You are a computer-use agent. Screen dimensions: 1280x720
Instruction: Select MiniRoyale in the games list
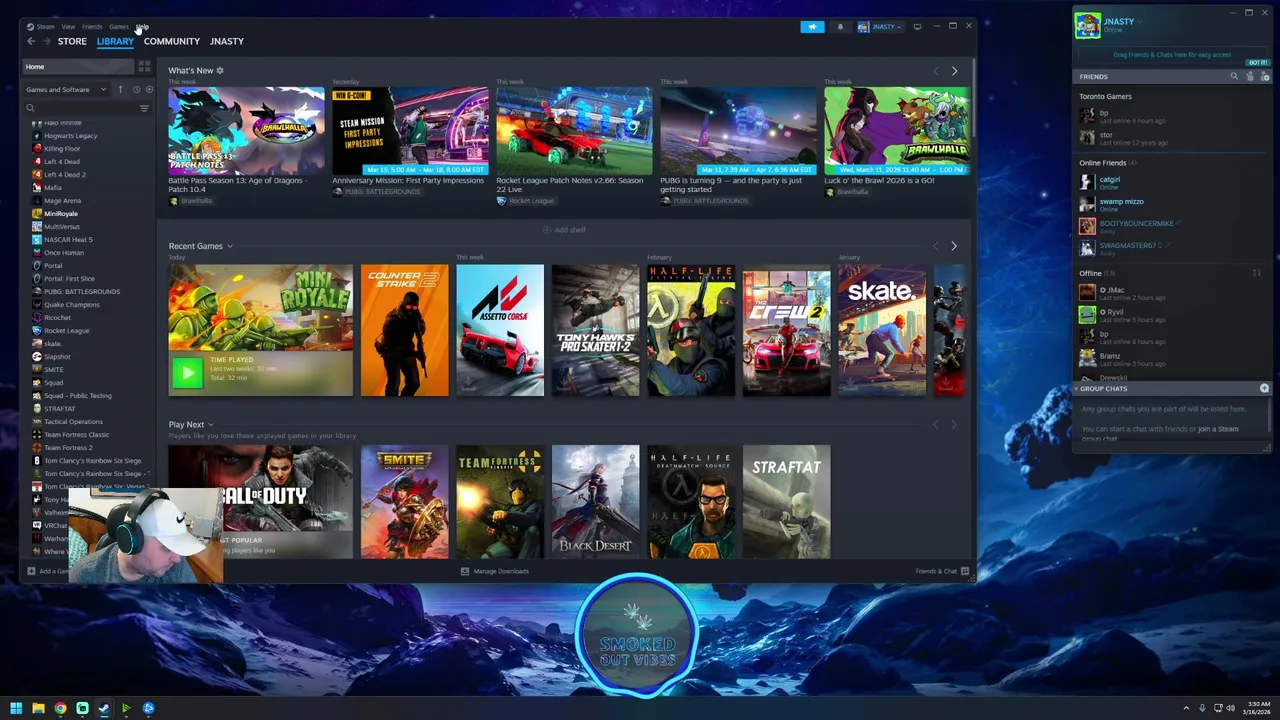[x=61, y=213]
